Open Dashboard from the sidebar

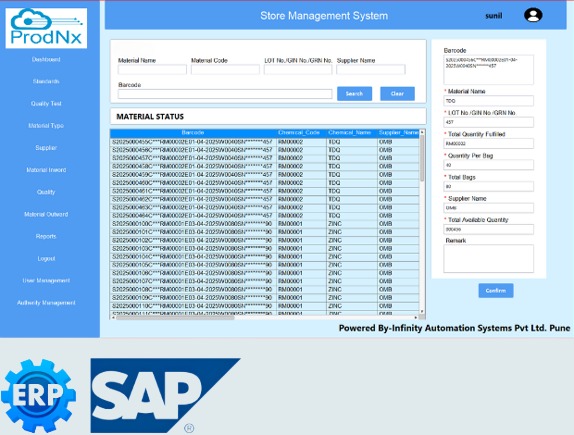coord(46,59)
